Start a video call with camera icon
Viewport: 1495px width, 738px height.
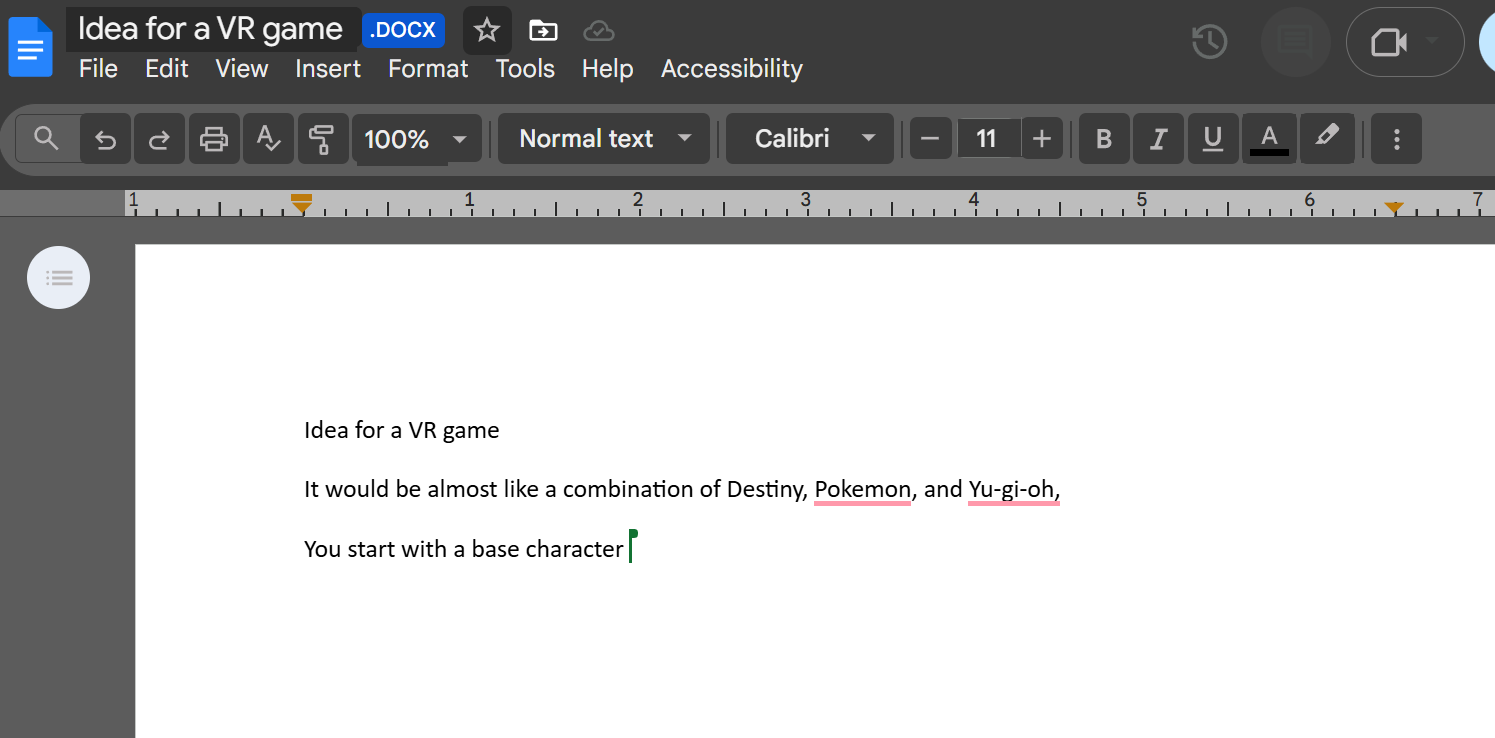1388,42
